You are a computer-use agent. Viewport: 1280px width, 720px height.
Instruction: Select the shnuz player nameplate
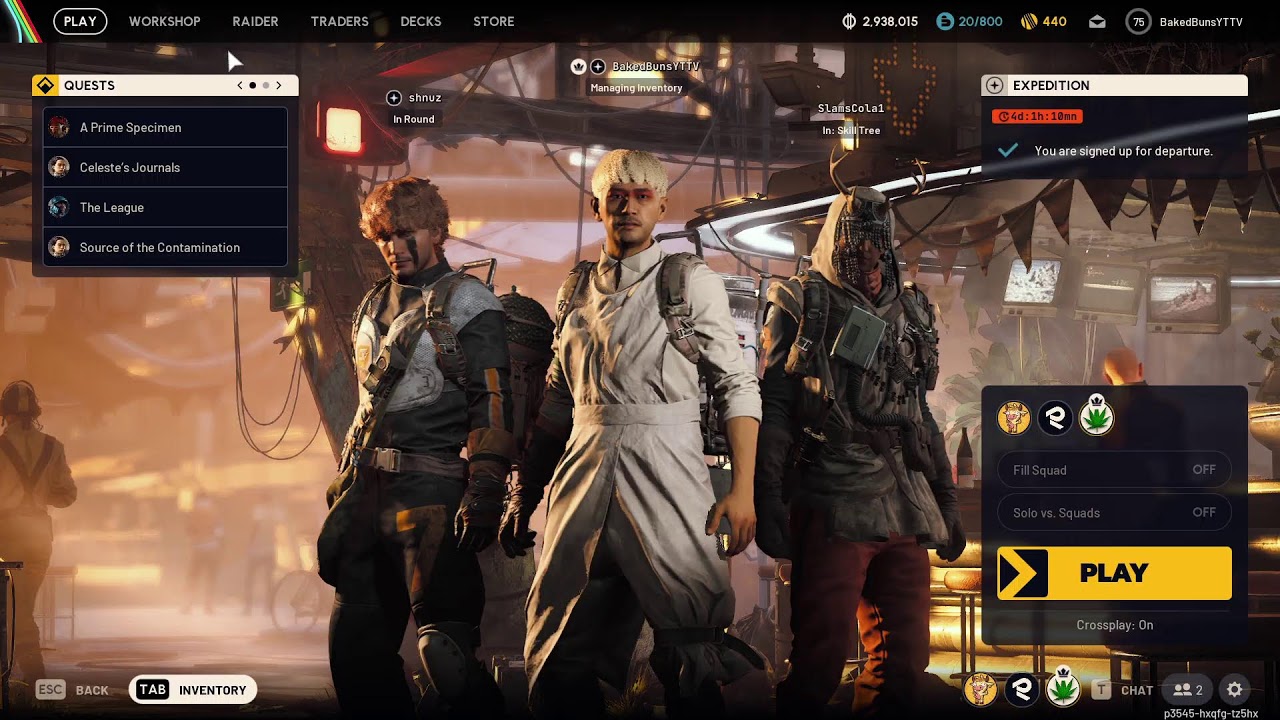425,98
